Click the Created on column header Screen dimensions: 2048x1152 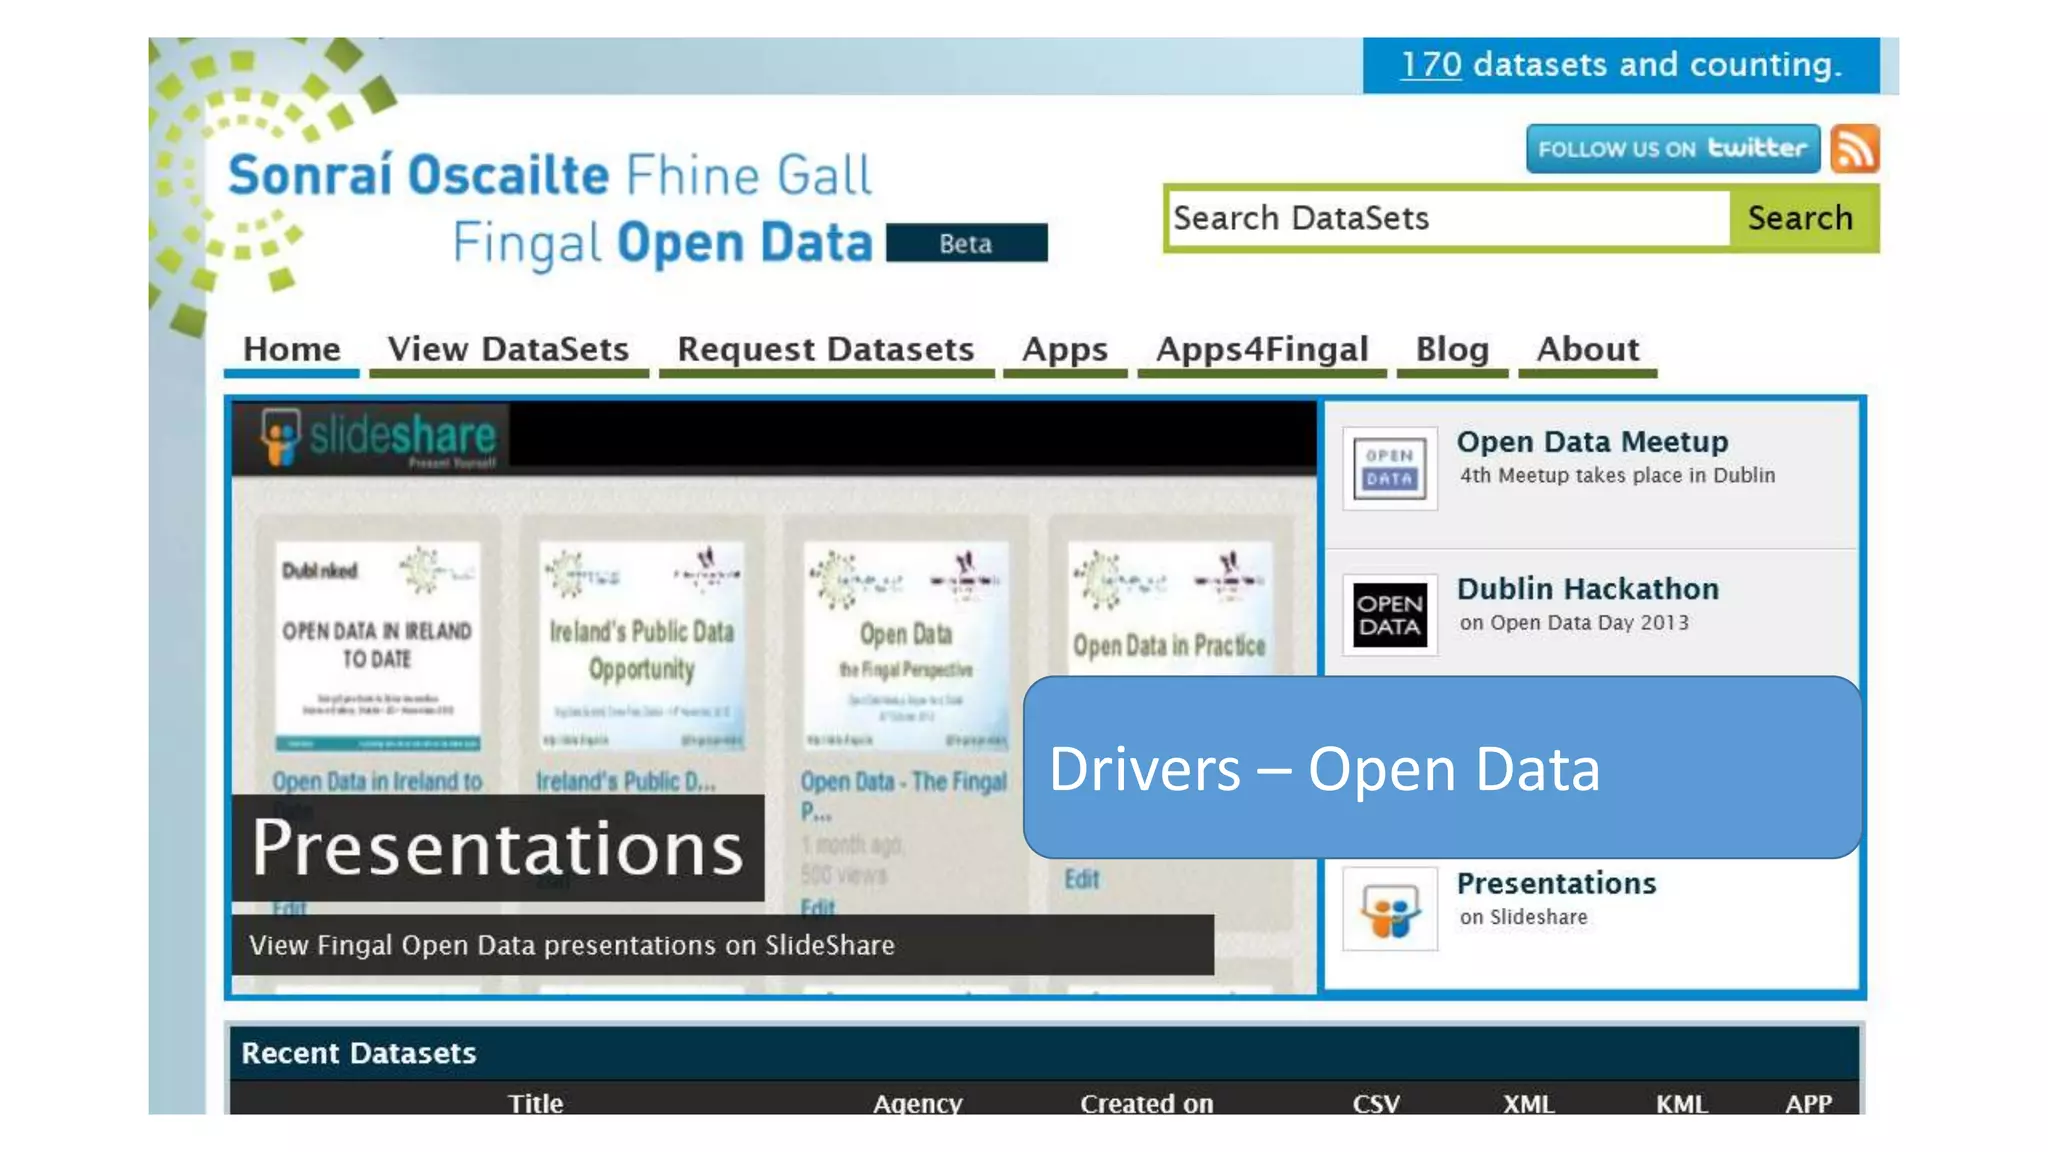[1146, 1103]
